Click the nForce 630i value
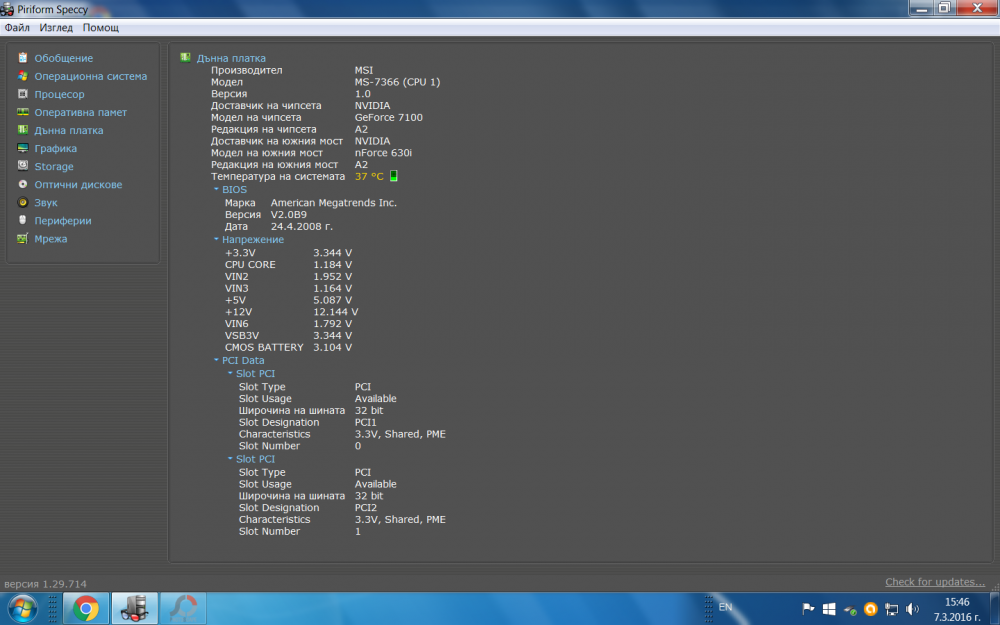 tap(383, 153)
